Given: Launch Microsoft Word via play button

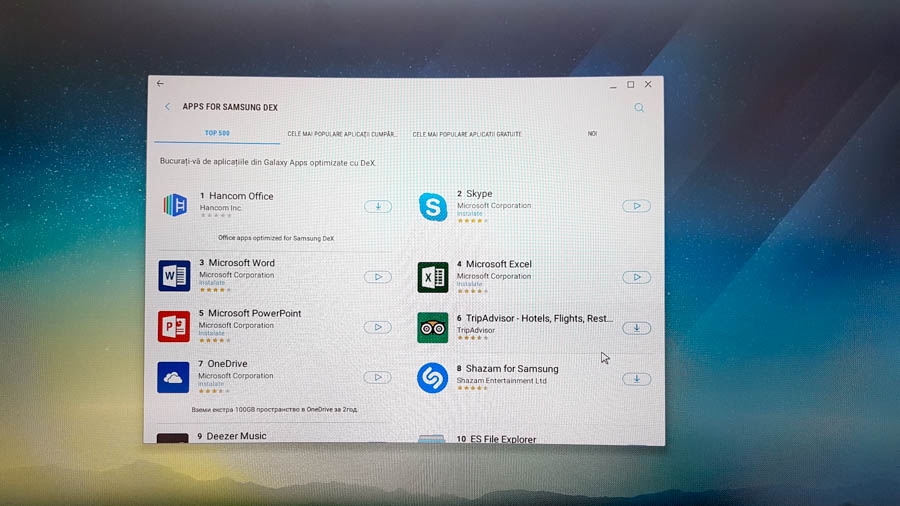Looking at the screenshot, I should click(x=378, y=277).
